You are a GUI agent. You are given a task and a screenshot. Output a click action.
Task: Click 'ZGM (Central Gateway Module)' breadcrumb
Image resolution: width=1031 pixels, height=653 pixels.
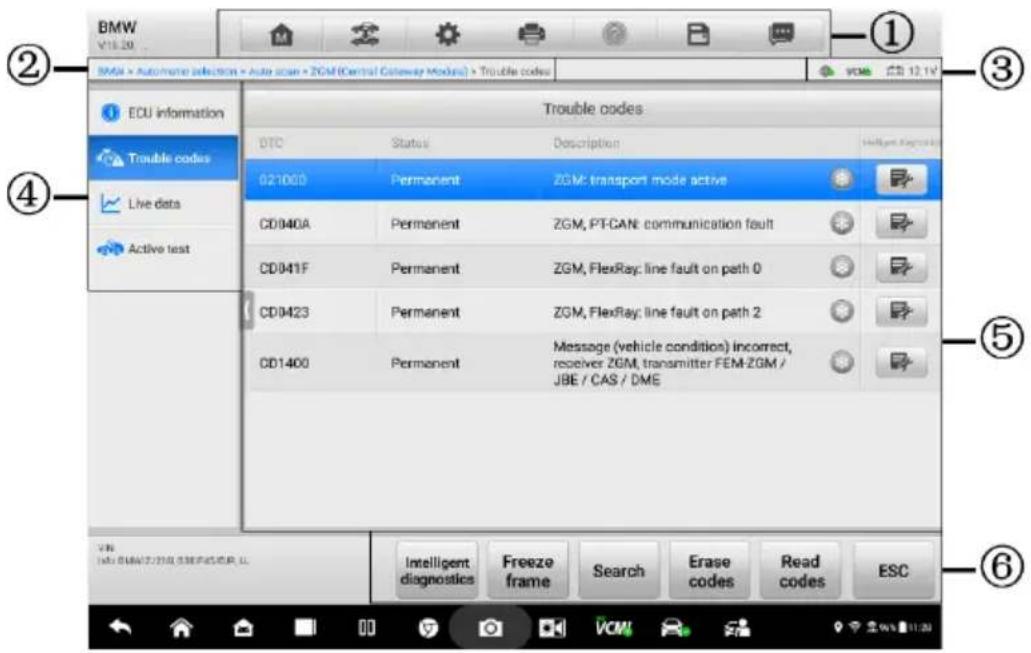(389, 71)
